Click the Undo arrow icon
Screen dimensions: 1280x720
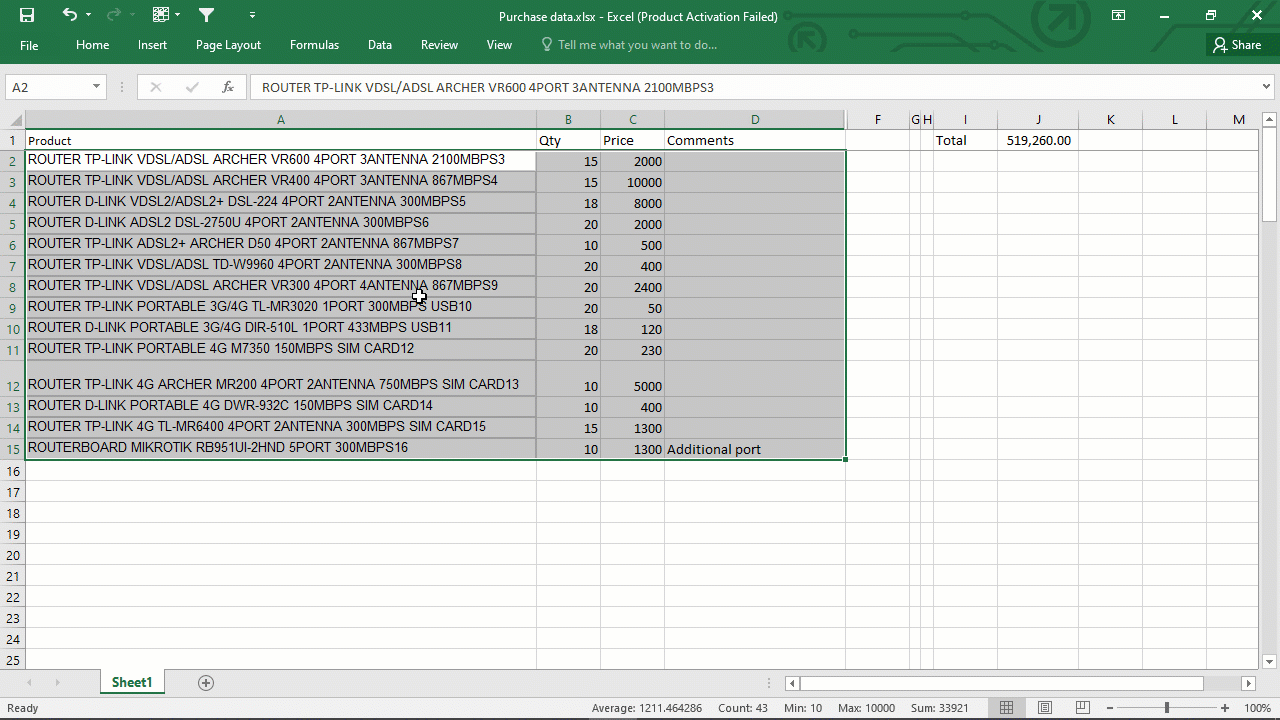point(69,15)
